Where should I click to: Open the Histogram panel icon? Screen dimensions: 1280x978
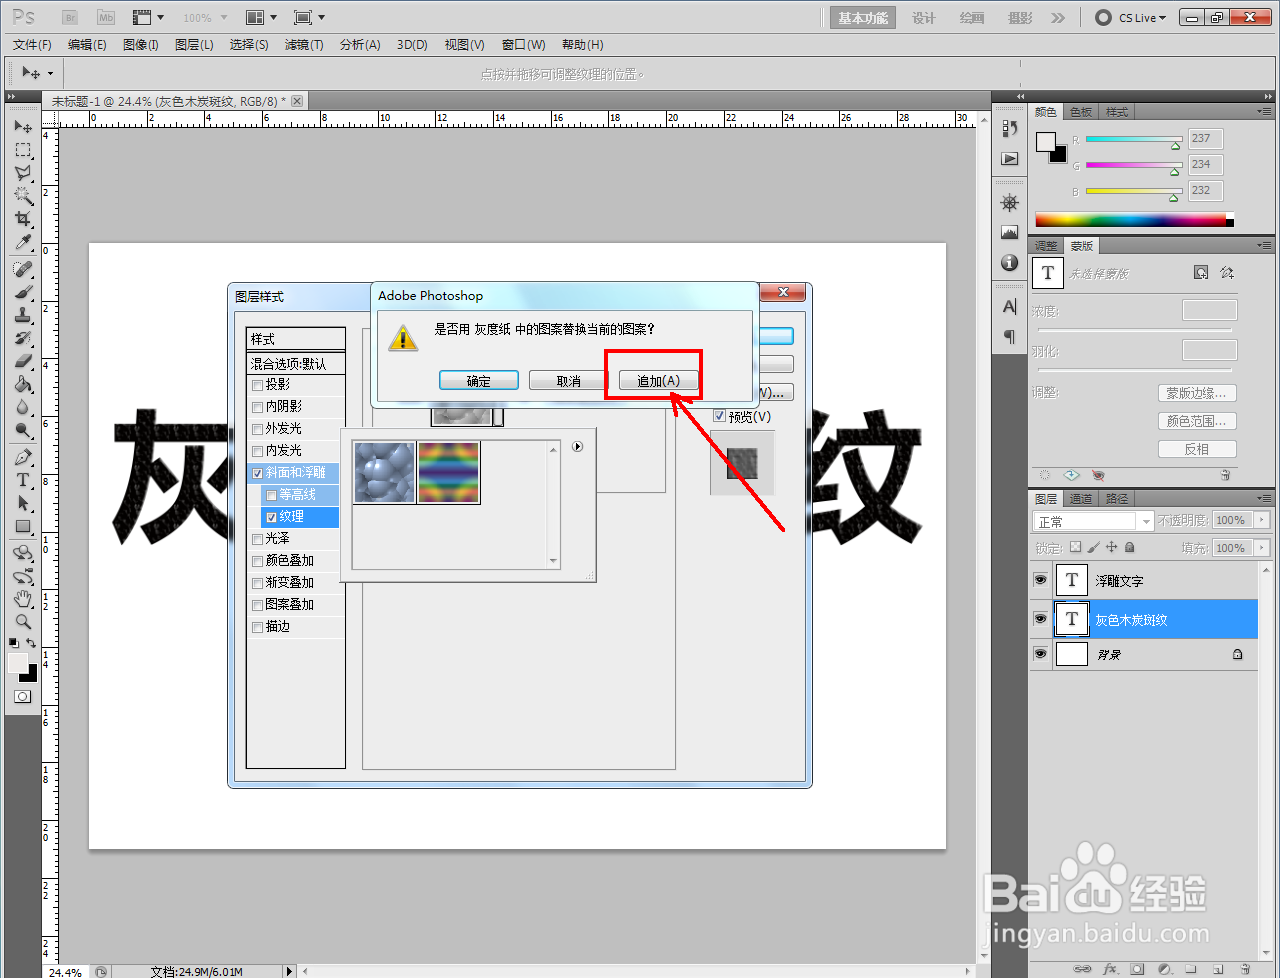pyautogui.click(x=1010, y=233)
